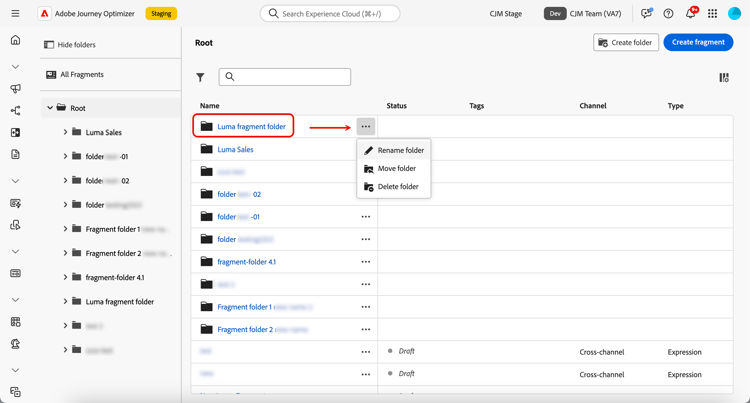This screenshot has width=750, height=403.
Task: Click the Create fragment button
Action: coord(698,42)
